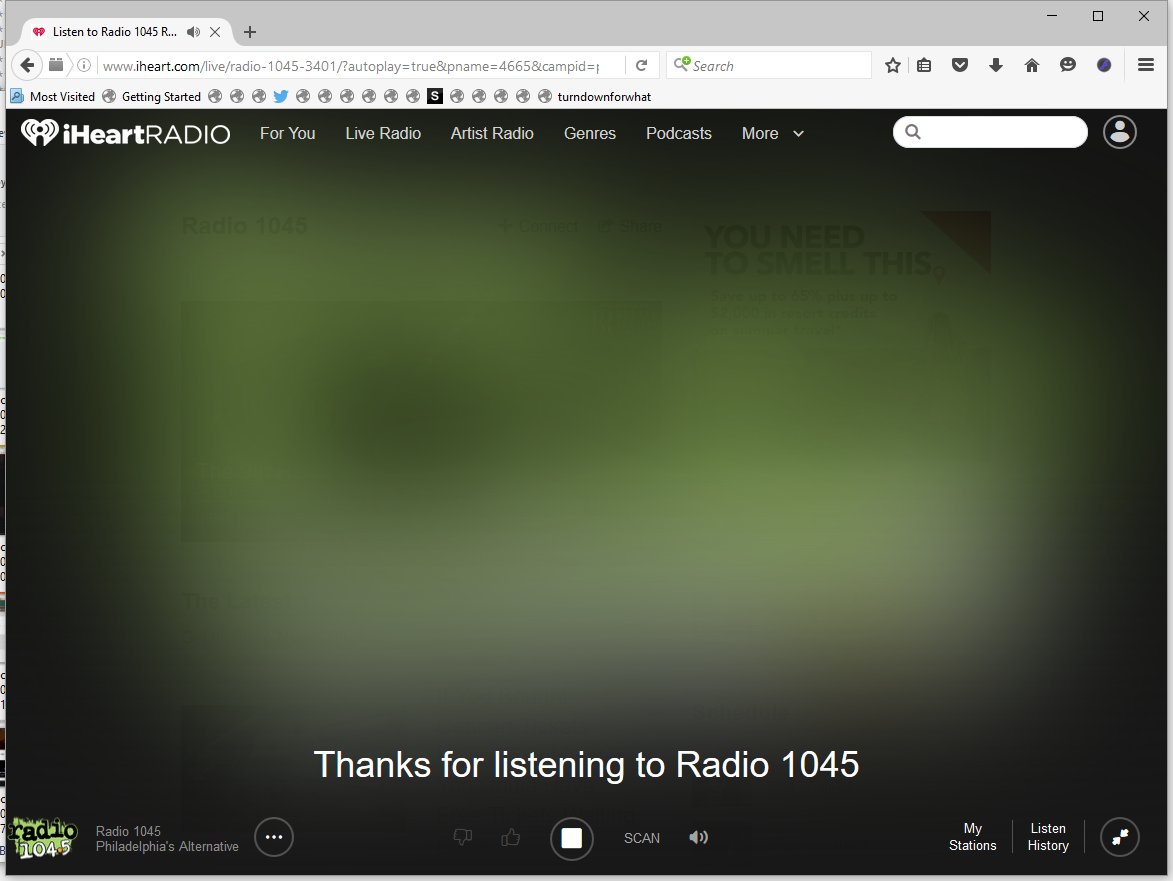Click the iheart.com URL address bar
Screen dimensions: 1173x881
point(350,66)
